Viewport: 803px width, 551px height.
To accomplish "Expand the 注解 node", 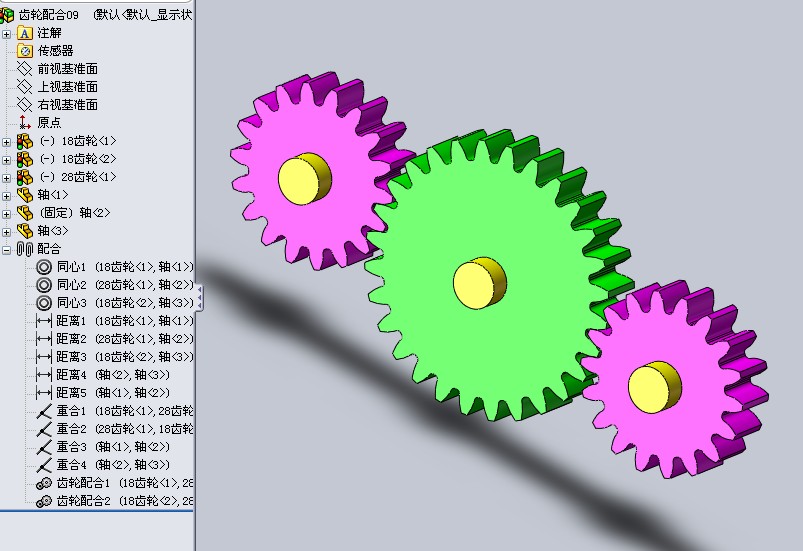I will pyautogui.click(x=6, y=34).
